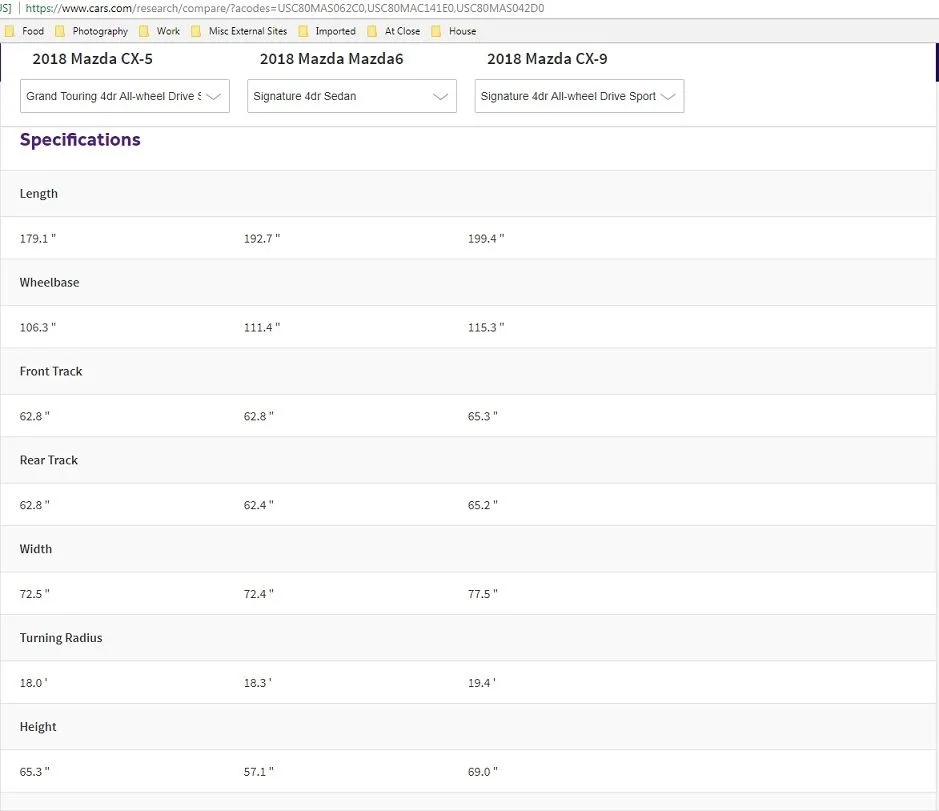Screen dimensions: 939x811
Task: Click the Specifications section heading
Action: (80, 140)
